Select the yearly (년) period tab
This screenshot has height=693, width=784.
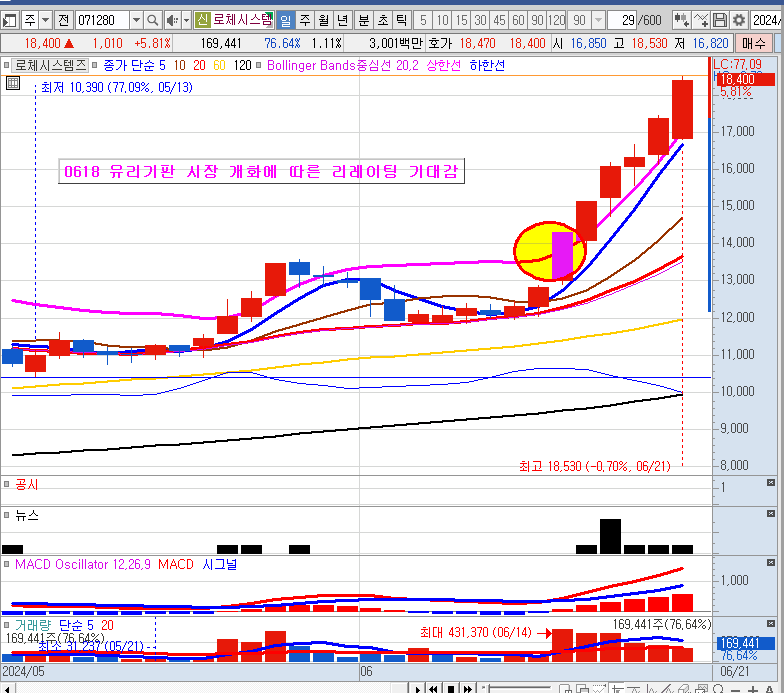[342, 20]
